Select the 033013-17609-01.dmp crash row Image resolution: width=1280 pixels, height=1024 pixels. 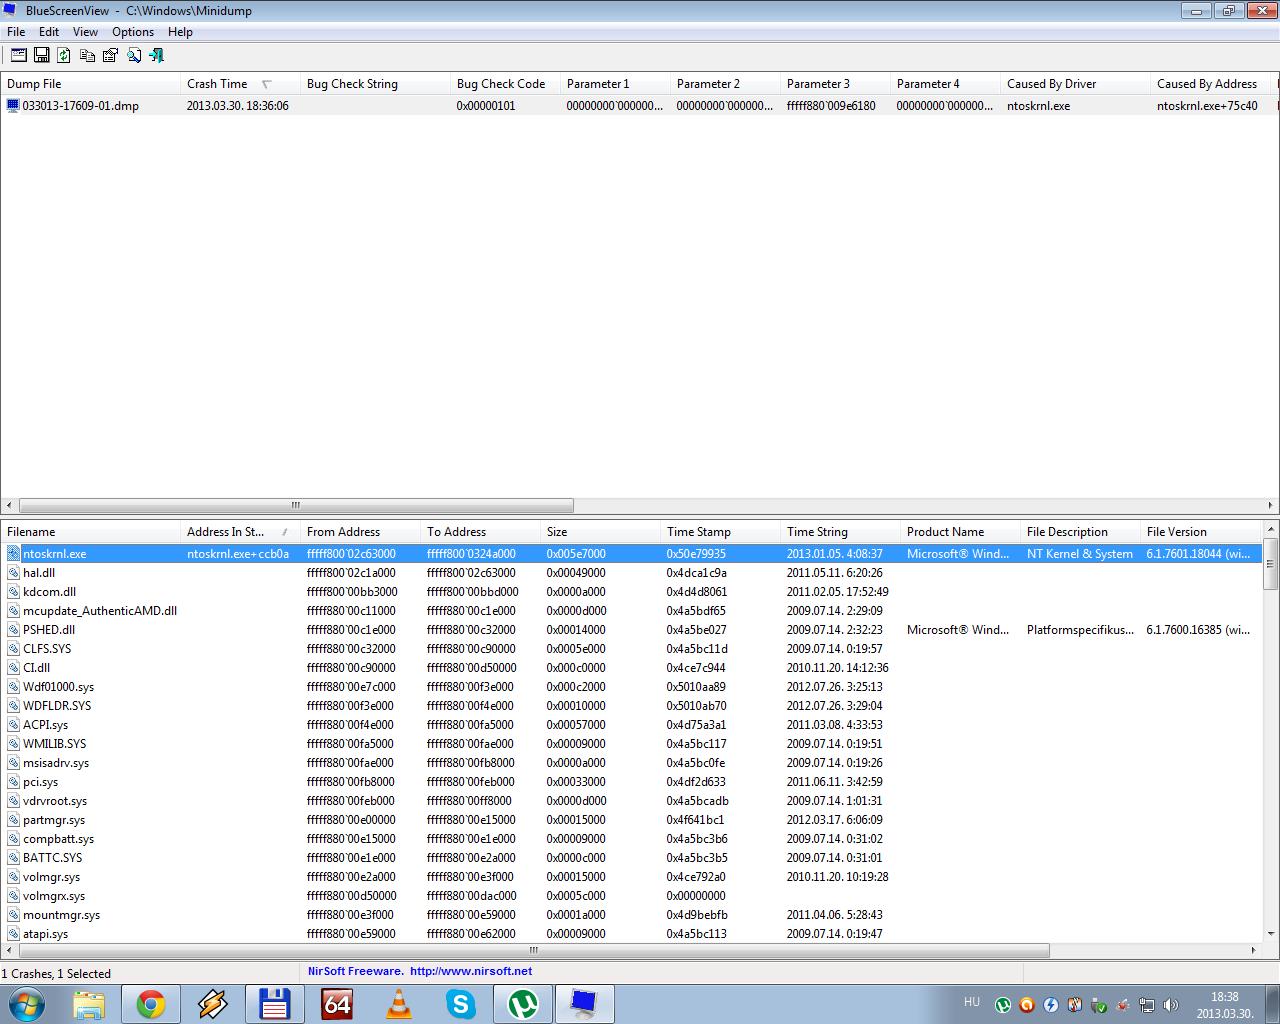click(x=640, y=105)
